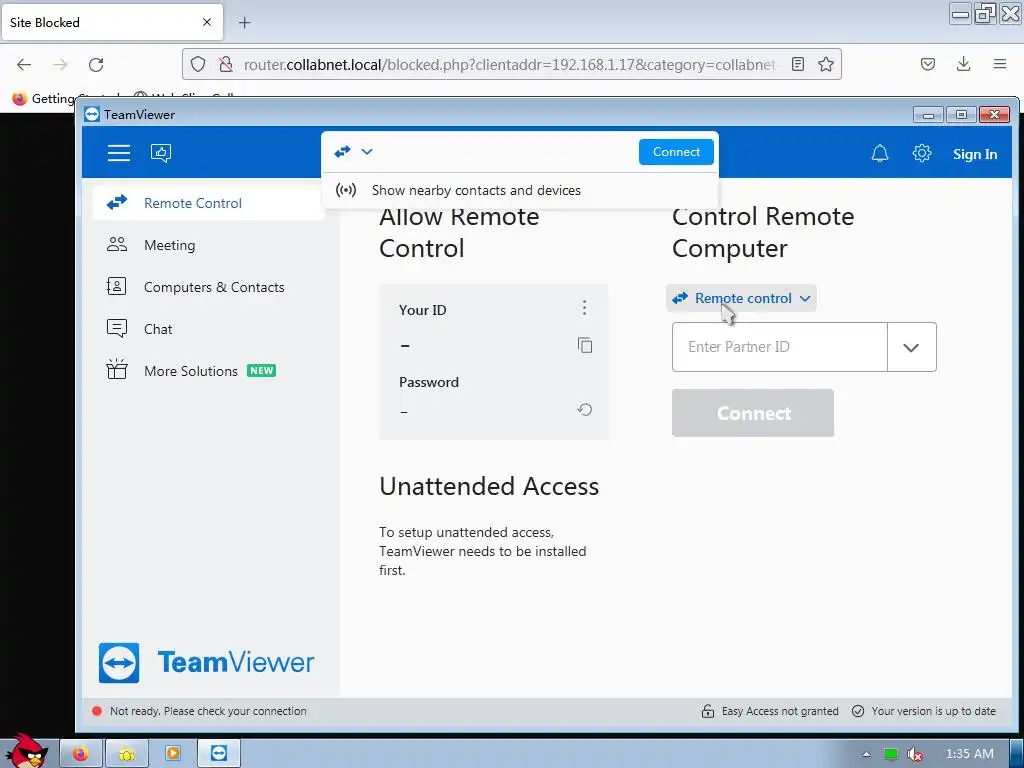The width and height of the screenshot is (1024, 768).
Task: Select the Site Blocked browser tab
Action: 111,22
